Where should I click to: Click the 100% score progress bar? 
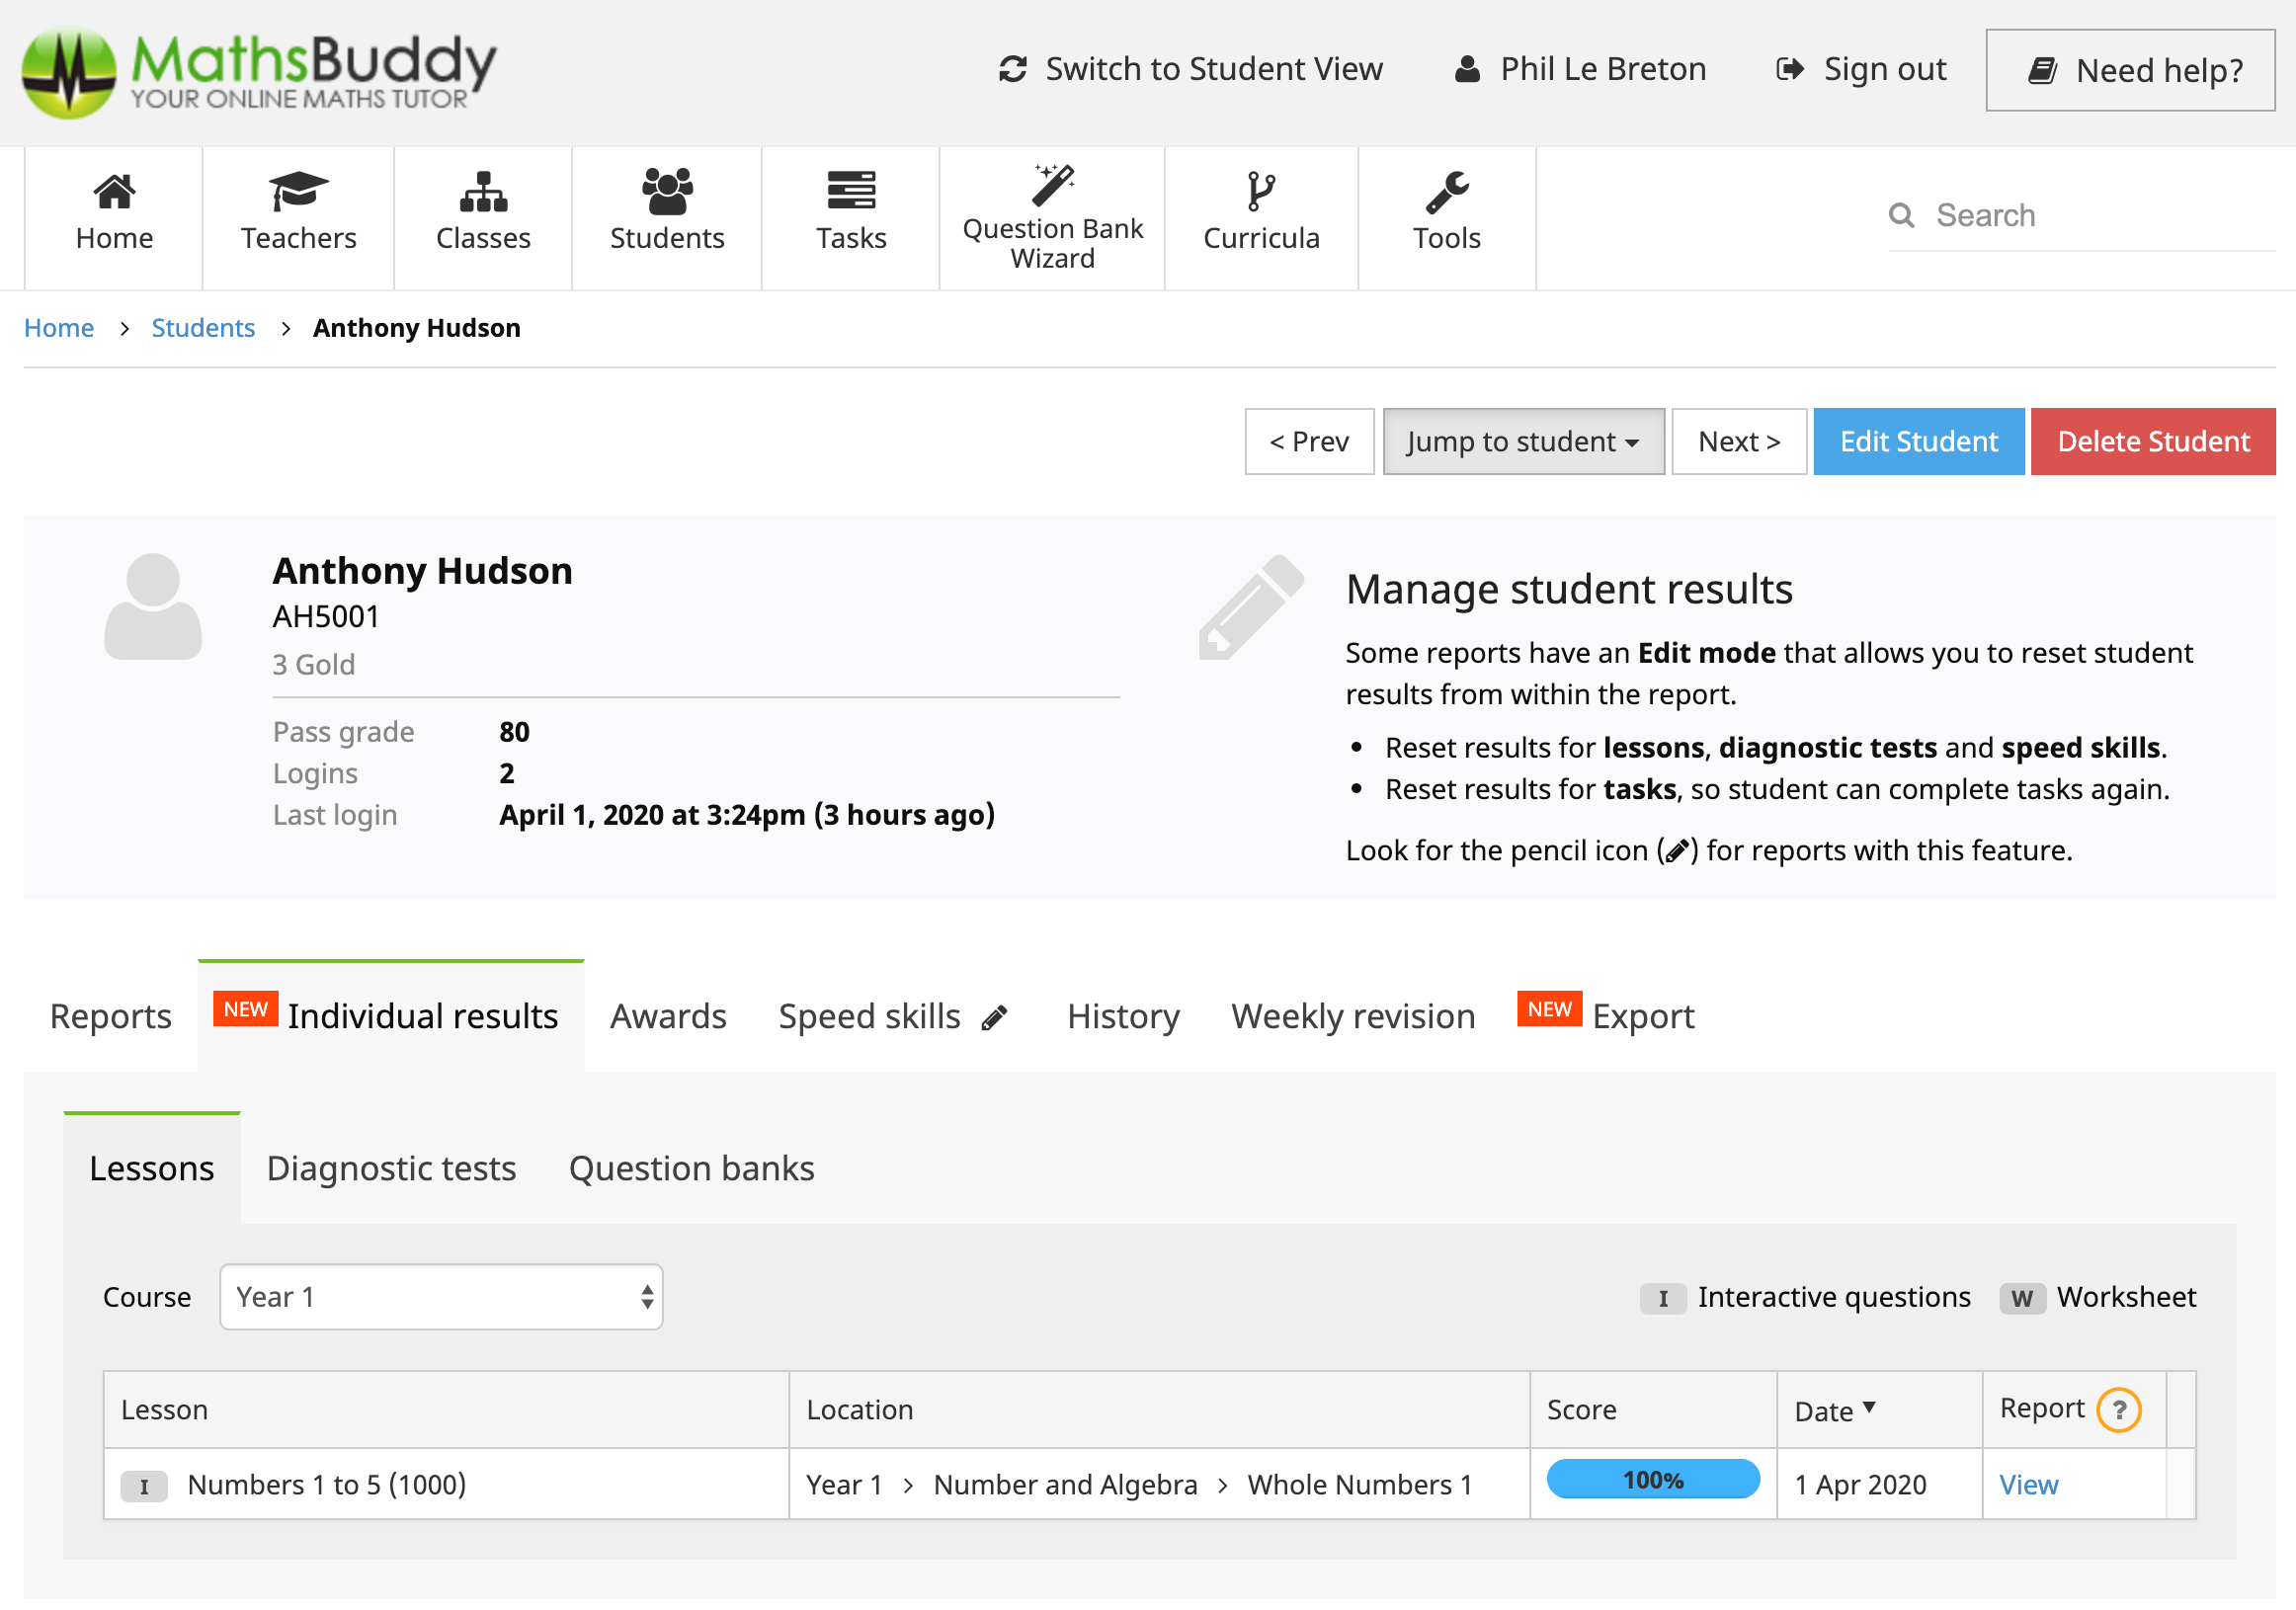tap(1652, 1480)
